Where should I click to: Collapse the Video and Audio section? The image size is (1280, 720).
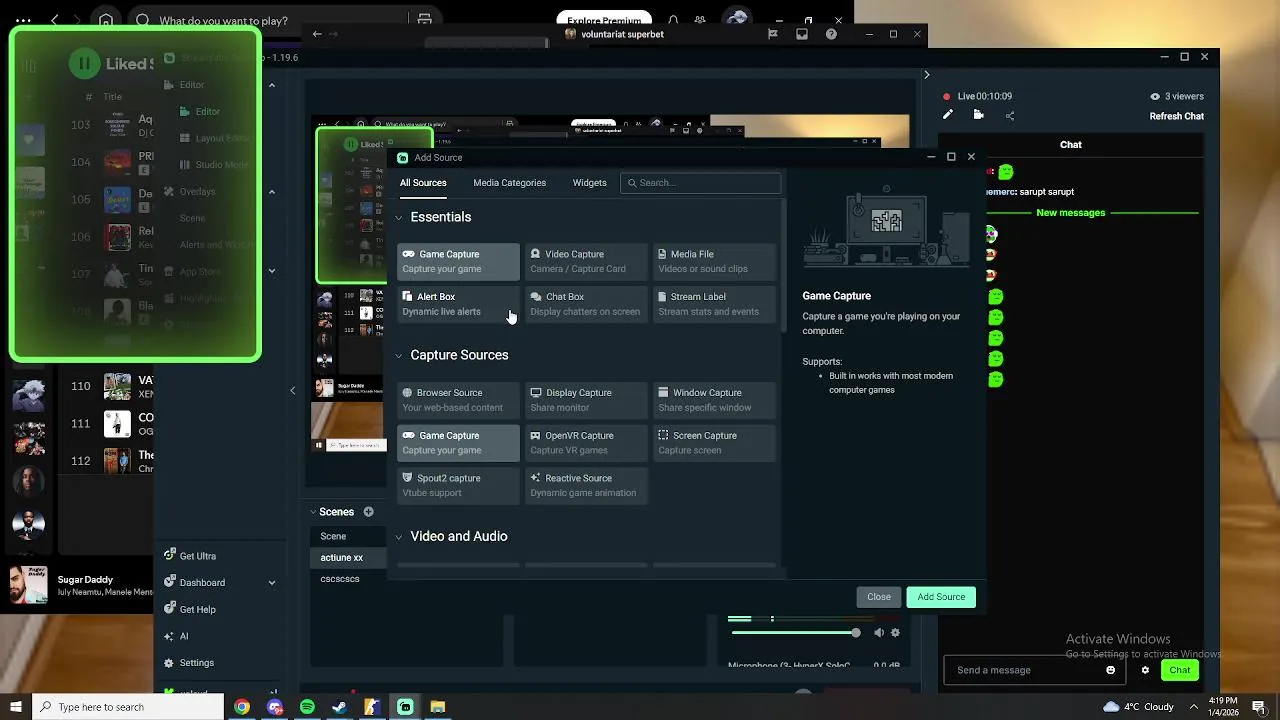coord(399,537)
